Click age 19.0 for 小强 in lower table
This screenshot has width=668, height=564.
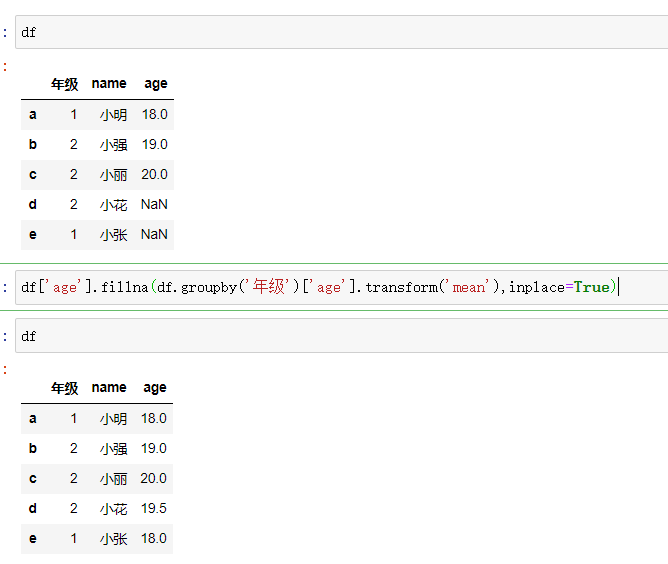pos(154,449)
